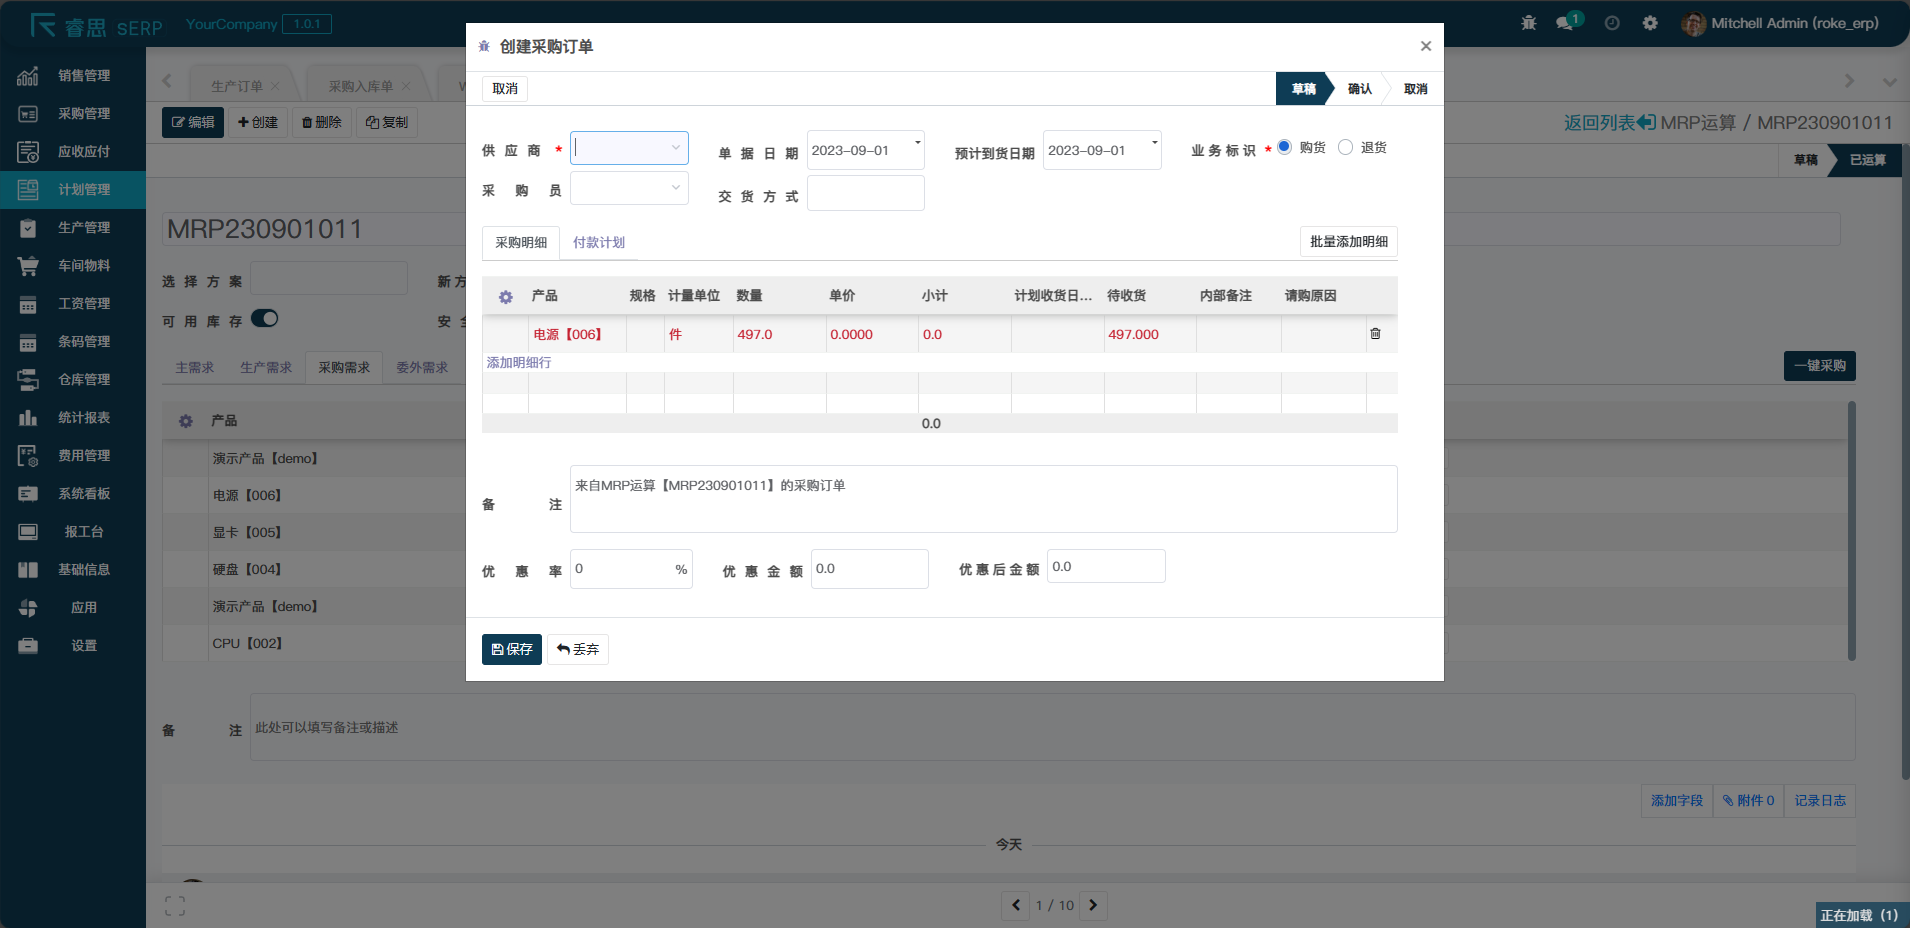Open the clock activities icon in the top bar
Image resolution: width=1910 pixels, height=928 pixels.
coord(1612,23)
